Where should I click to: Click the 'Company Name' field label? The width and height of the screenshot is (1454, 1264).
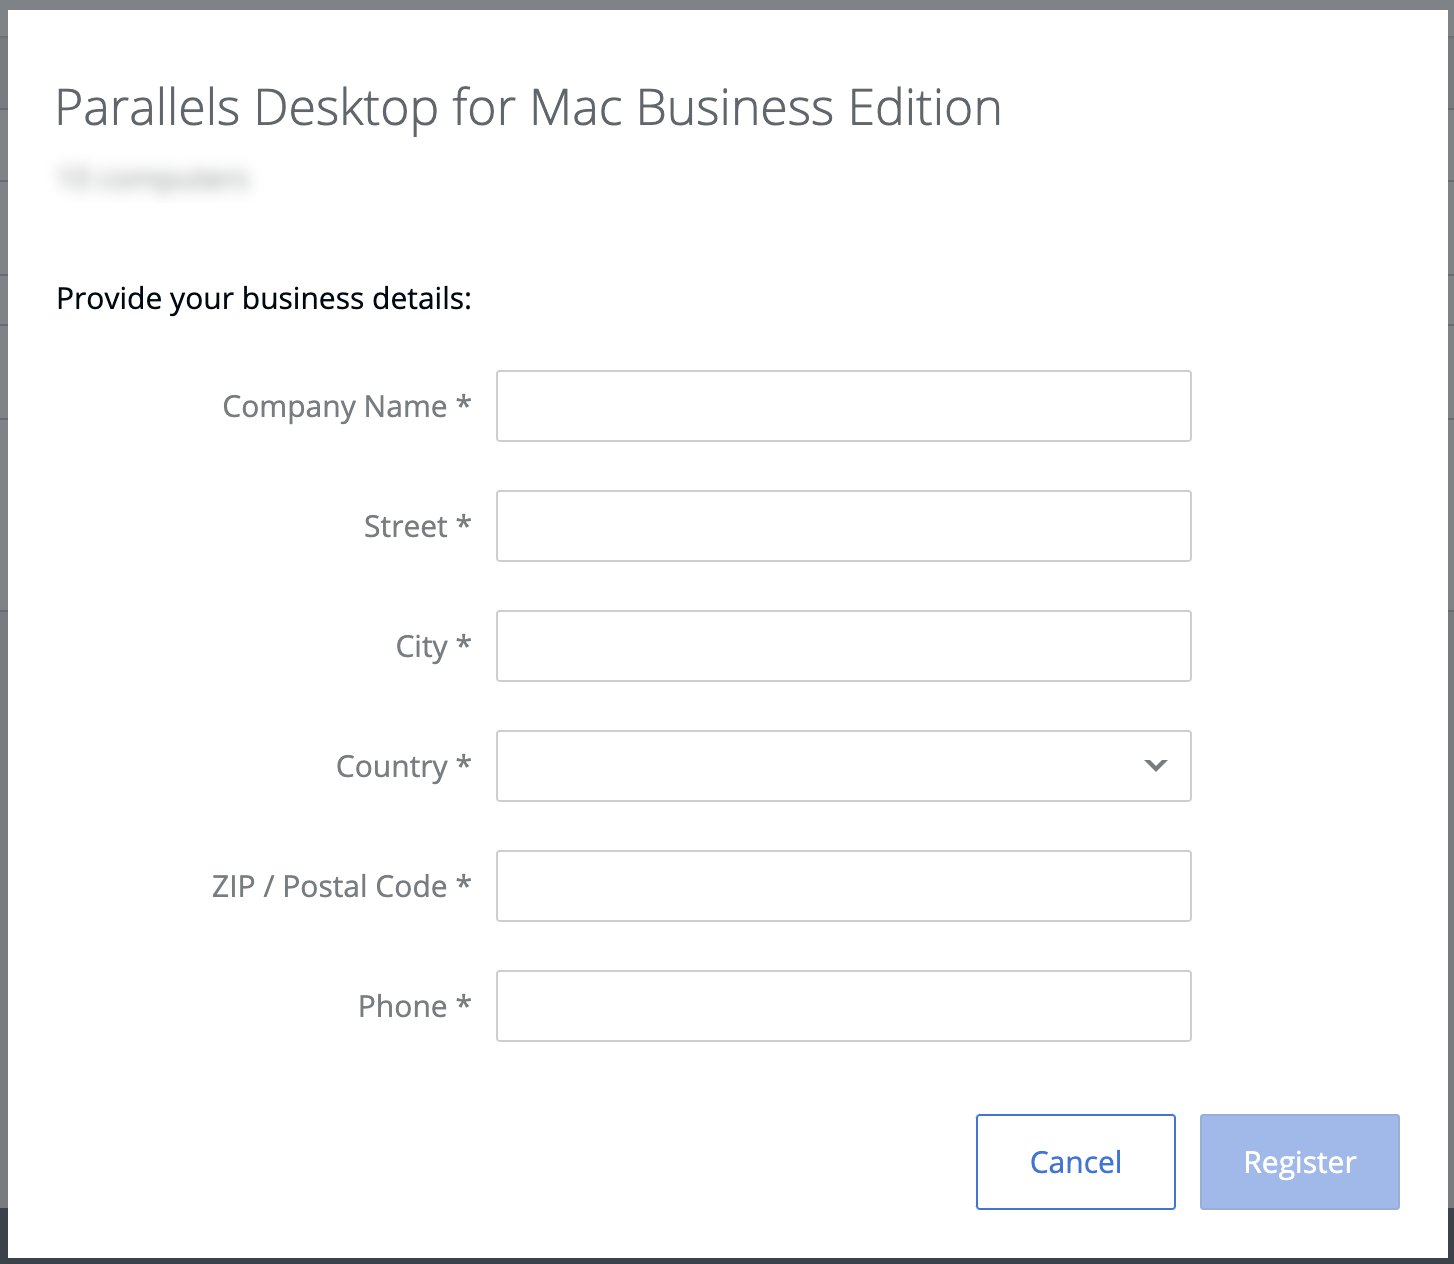tap(334, 407)
